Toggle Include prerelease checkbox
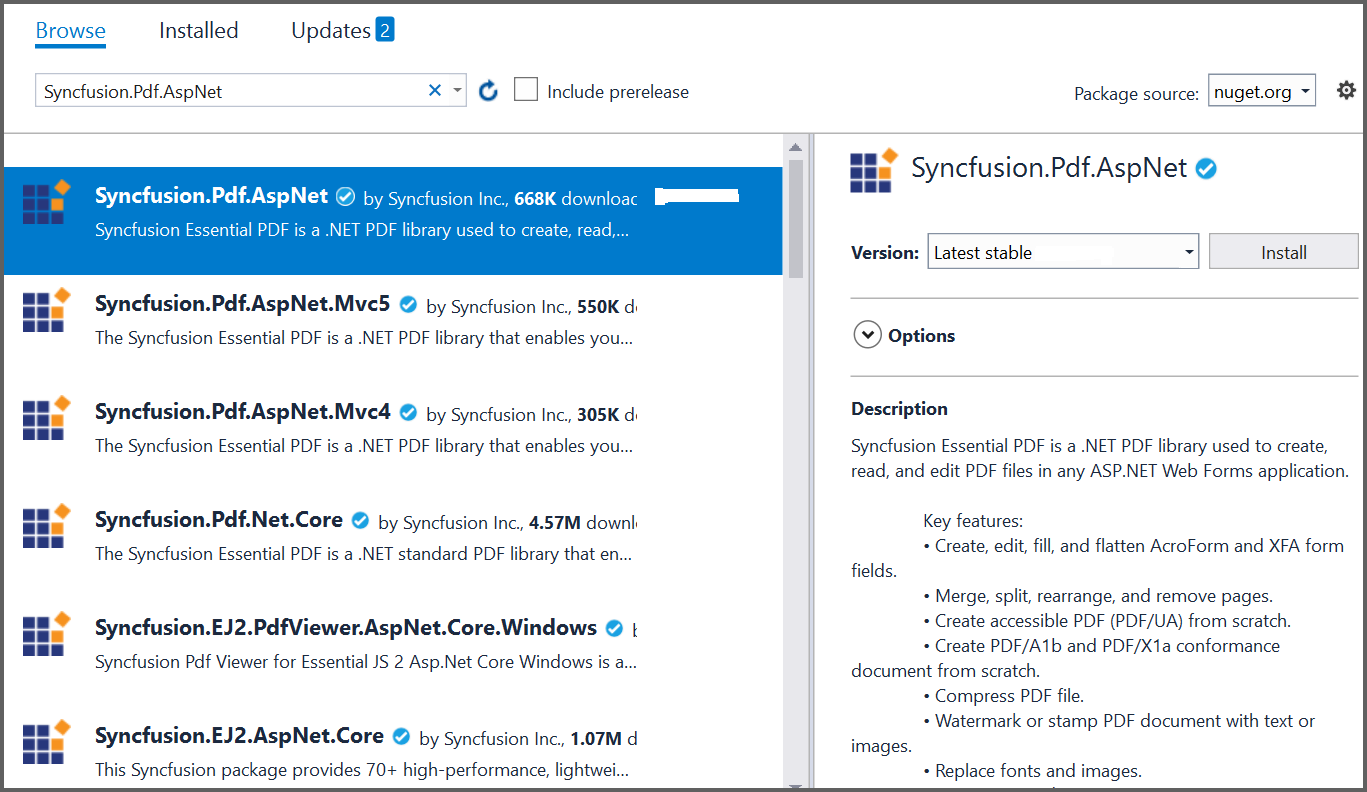The width and height of the screenshot is (1367, 792). (526, 90)
